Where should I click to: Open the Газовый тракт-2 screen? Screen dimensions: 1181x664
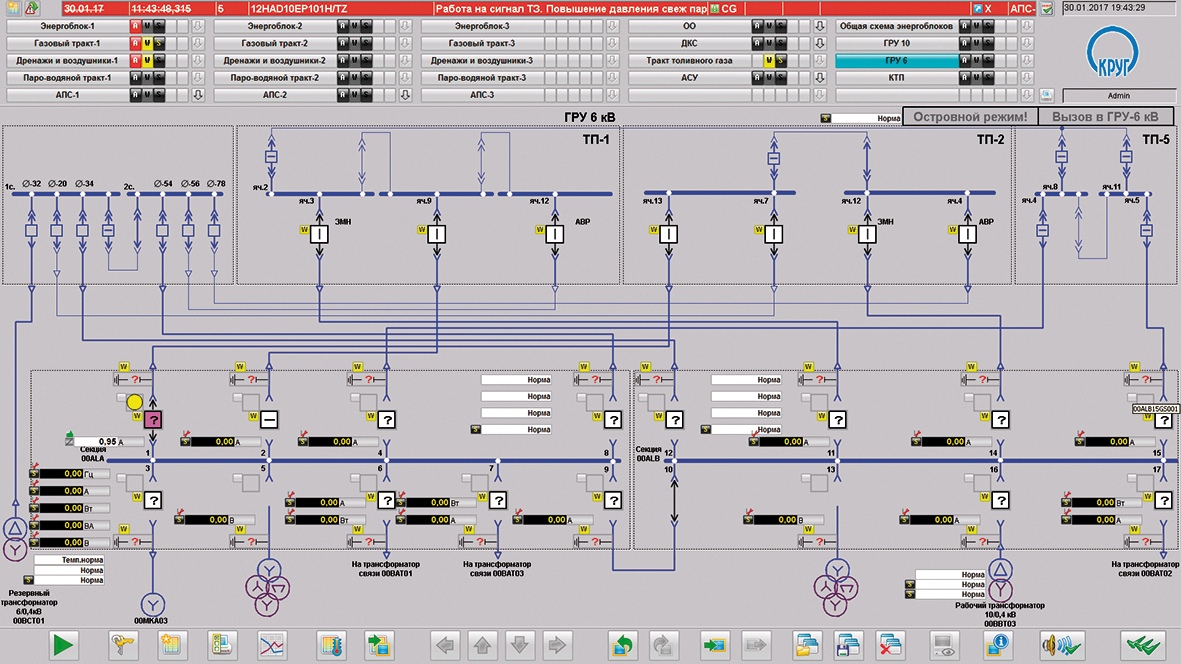[275, 44]
